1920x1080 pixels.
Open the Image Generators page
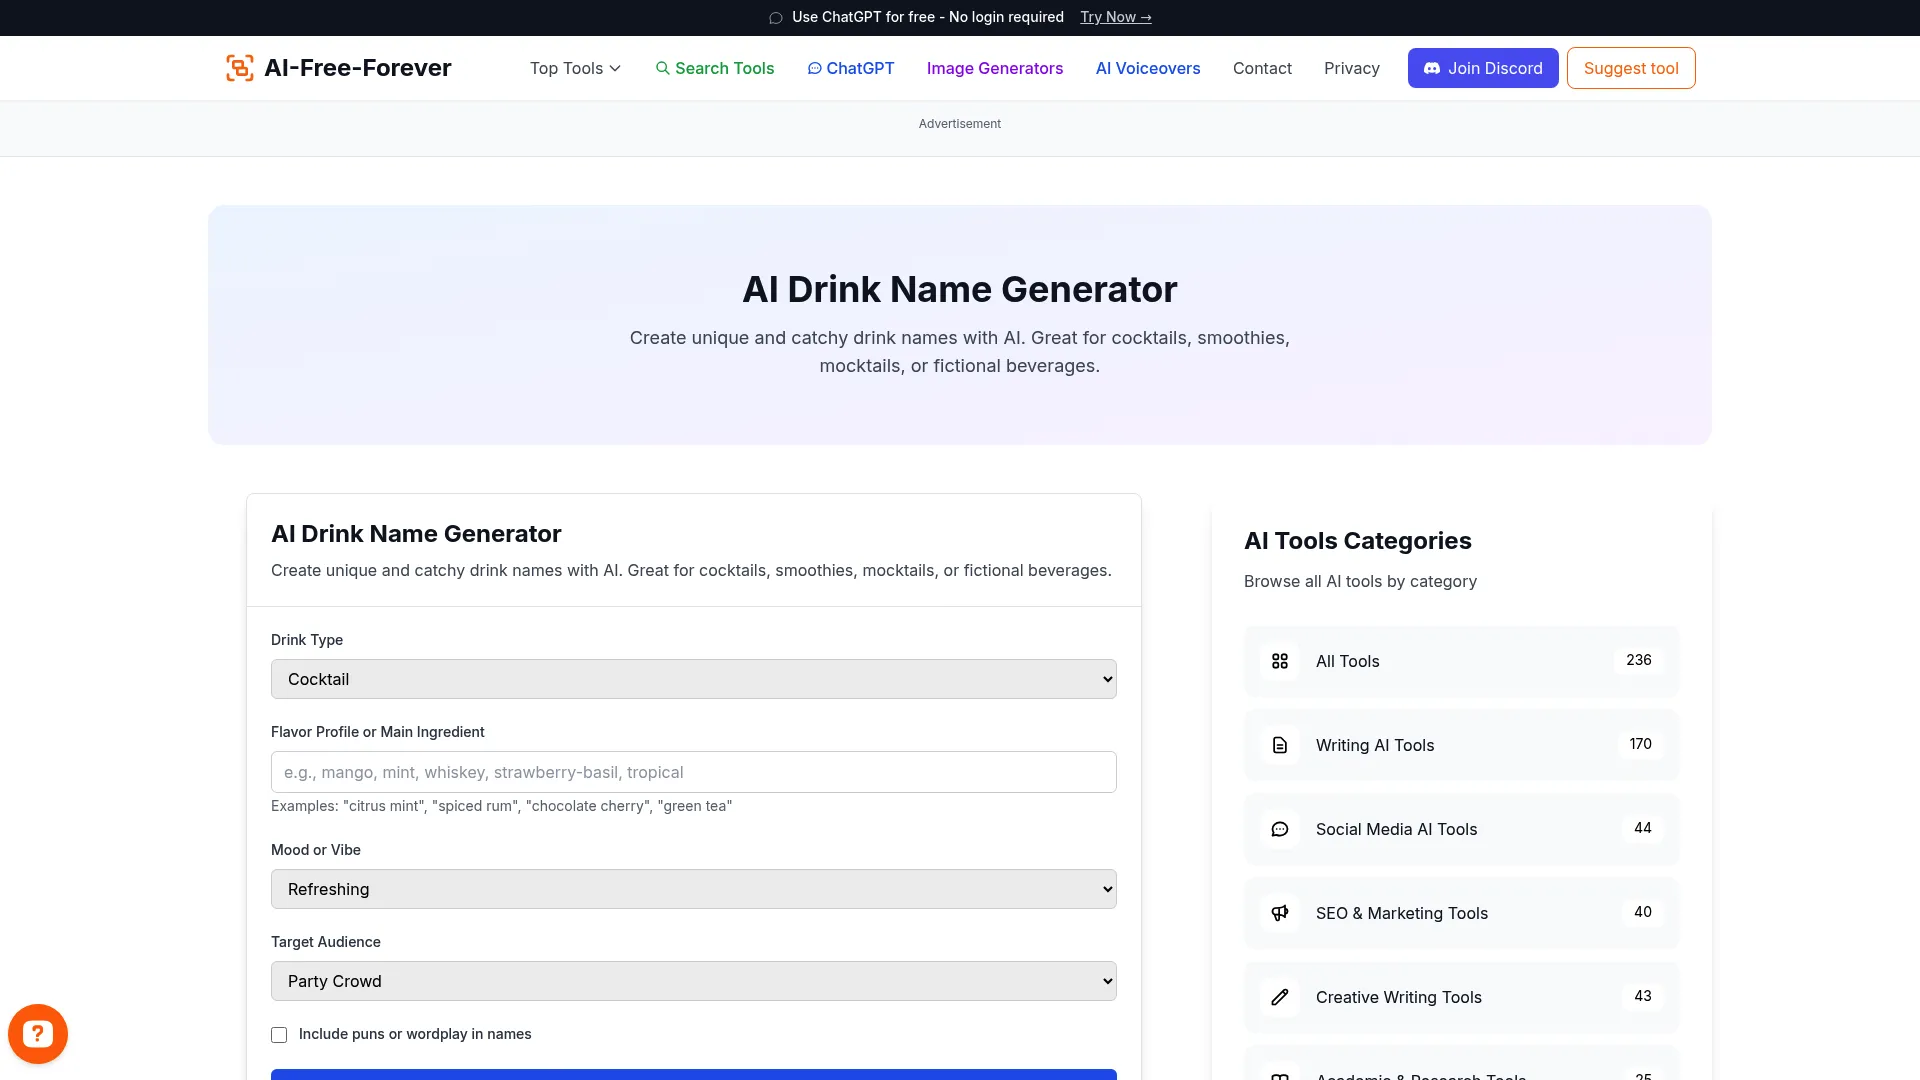(994, 68)
